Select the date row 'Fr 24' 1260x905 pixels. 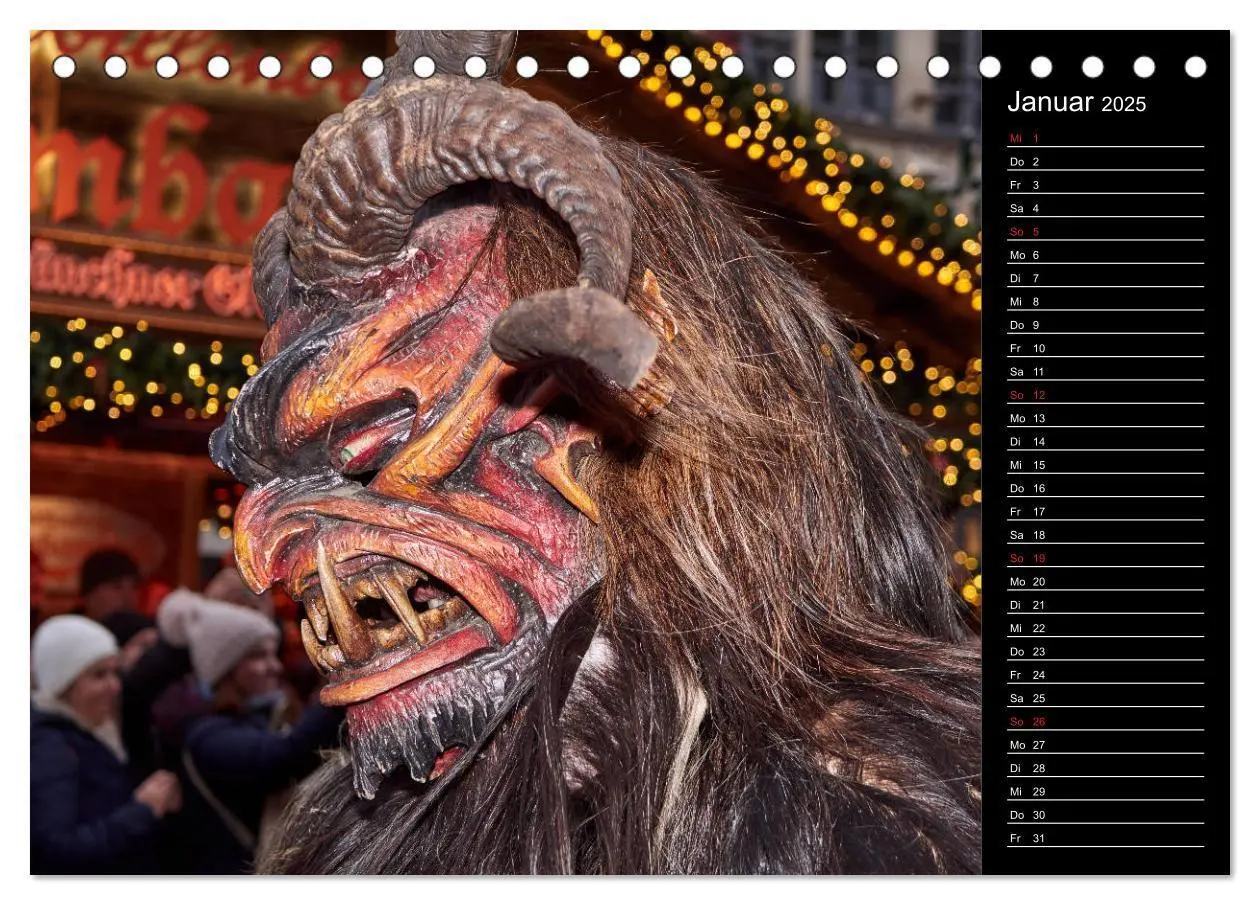[1105, 675]
